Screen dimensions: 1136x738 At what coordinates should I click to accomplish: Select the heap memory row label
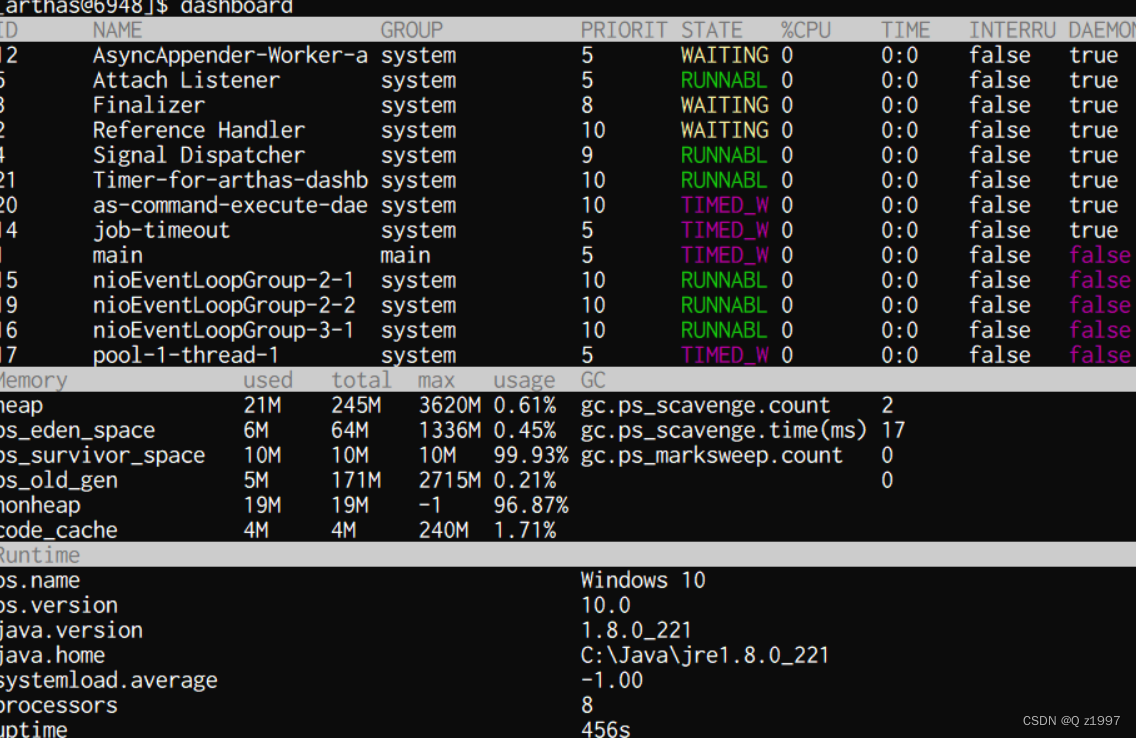(x=22, y=406)
